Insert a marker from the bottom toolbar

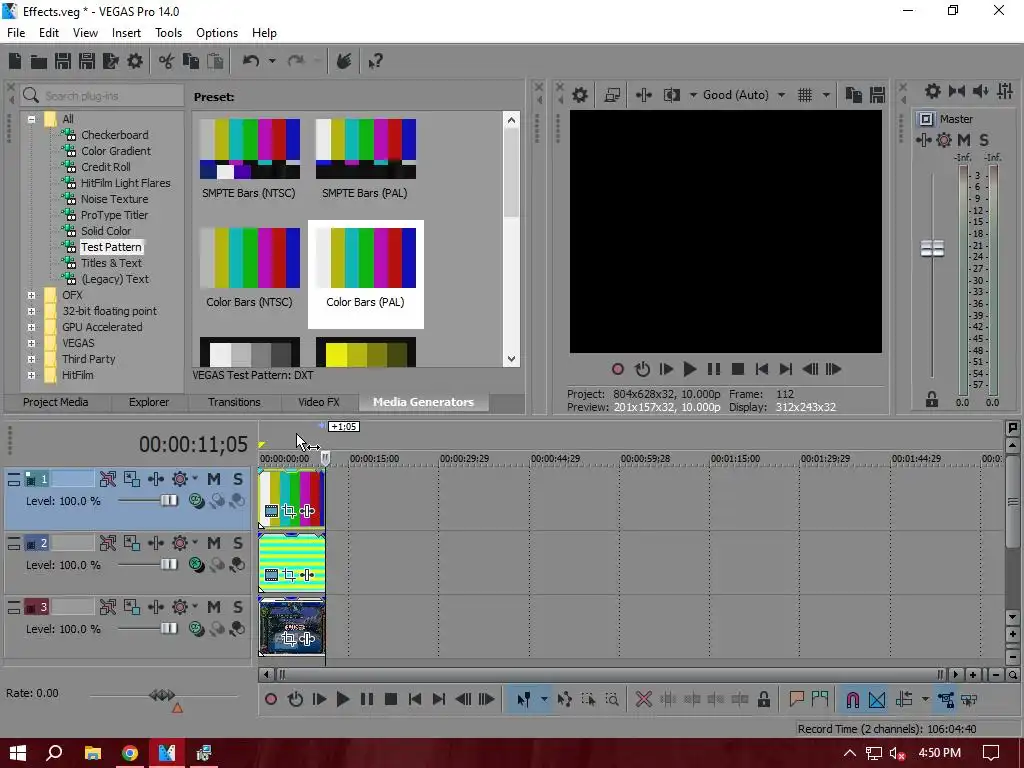[x=796, y=699]
